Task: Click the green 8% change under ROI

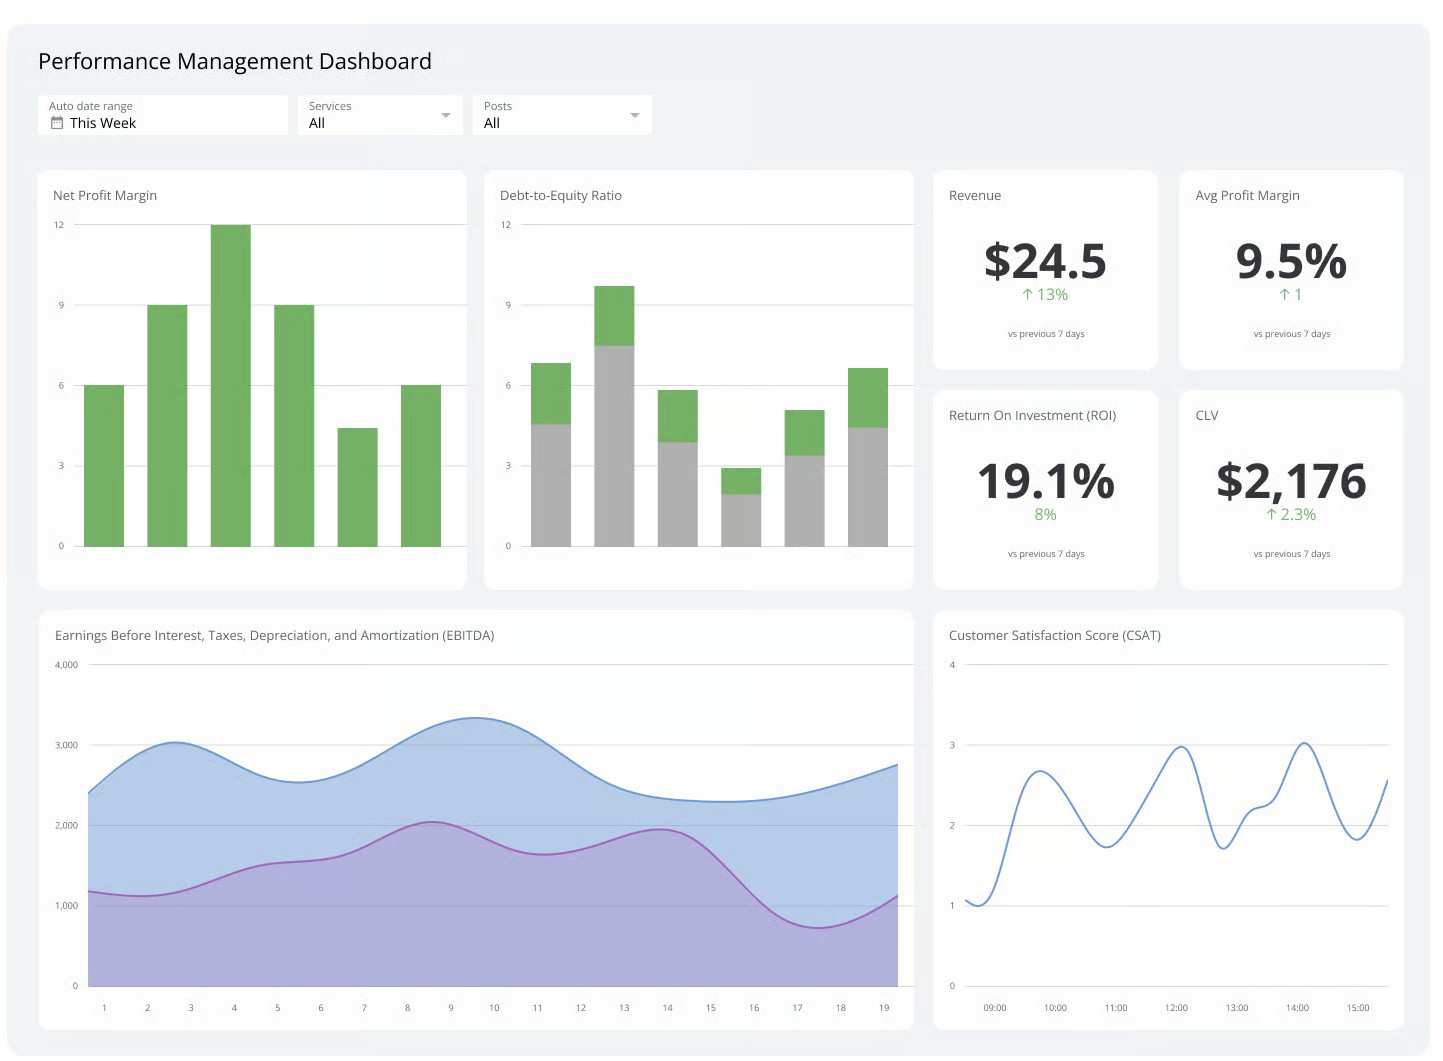Action: pyautogui.click(x=1045, y=514)
